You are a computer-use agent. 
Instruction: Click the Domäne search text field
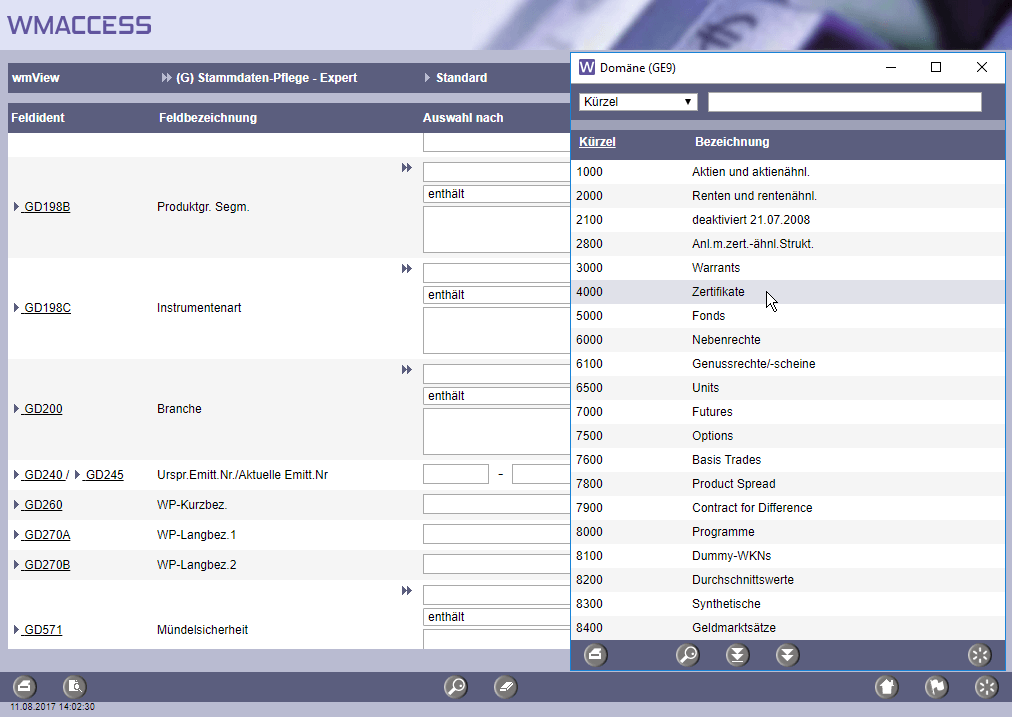[845, 102]
